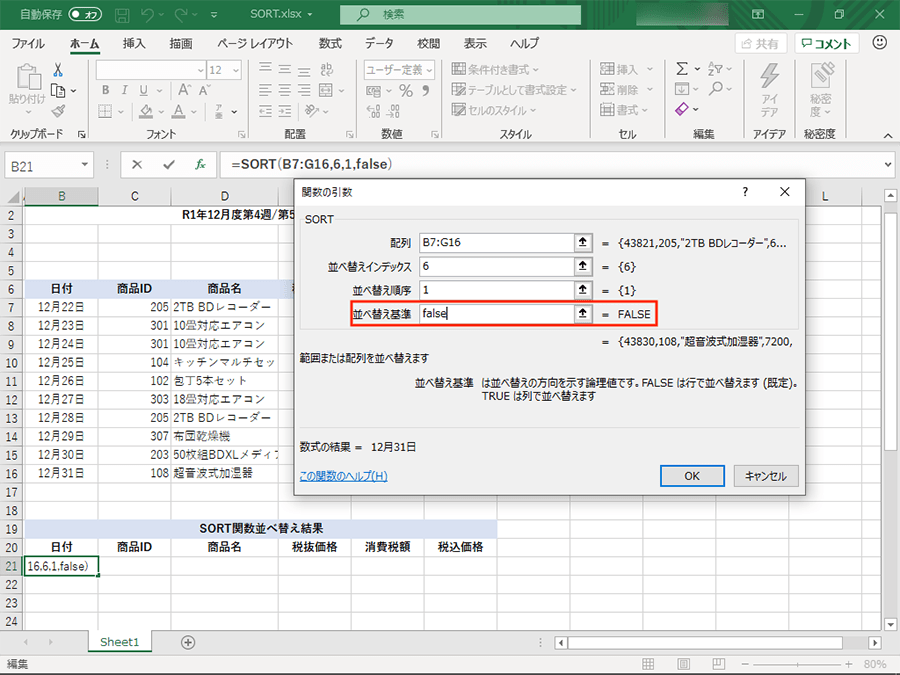Open the ファイル menu

click(x=27, y=44)
